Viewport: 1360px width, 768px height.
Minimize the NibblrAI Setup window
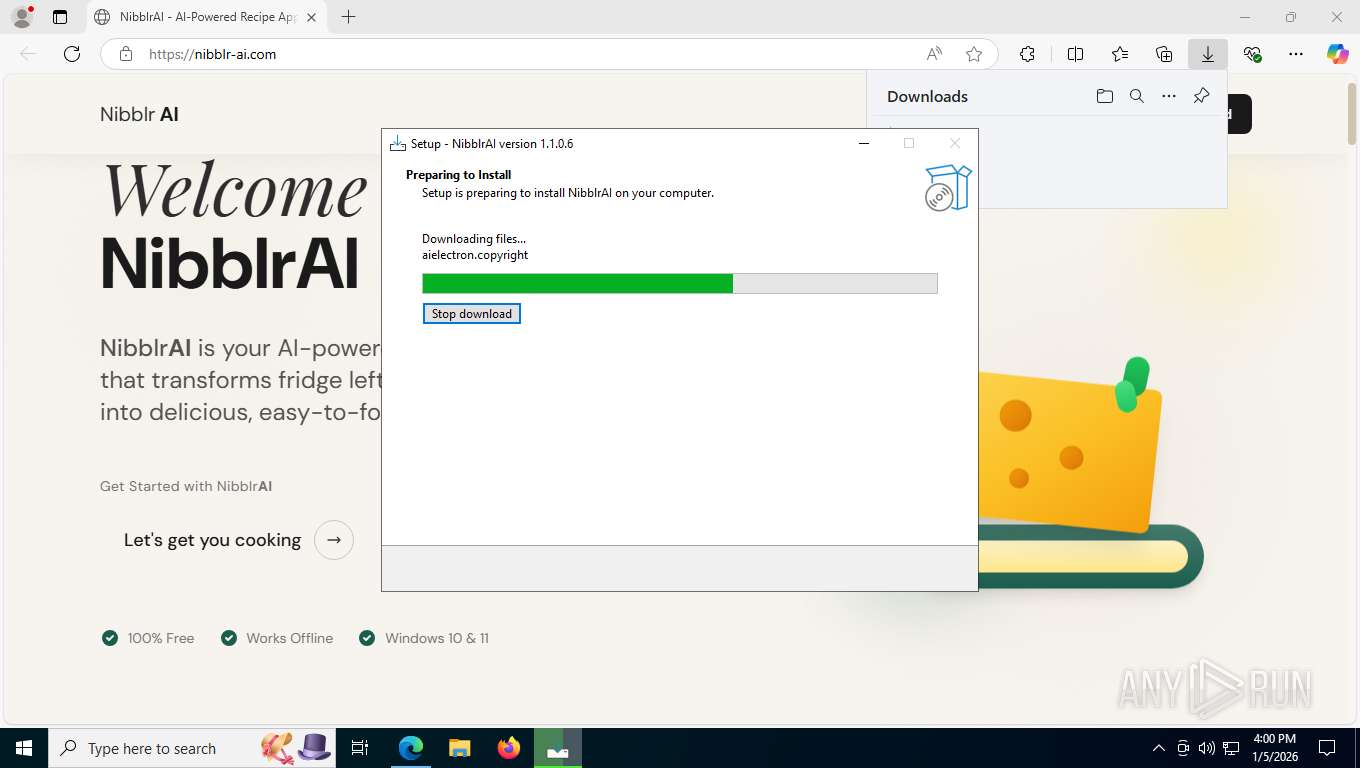864,143
